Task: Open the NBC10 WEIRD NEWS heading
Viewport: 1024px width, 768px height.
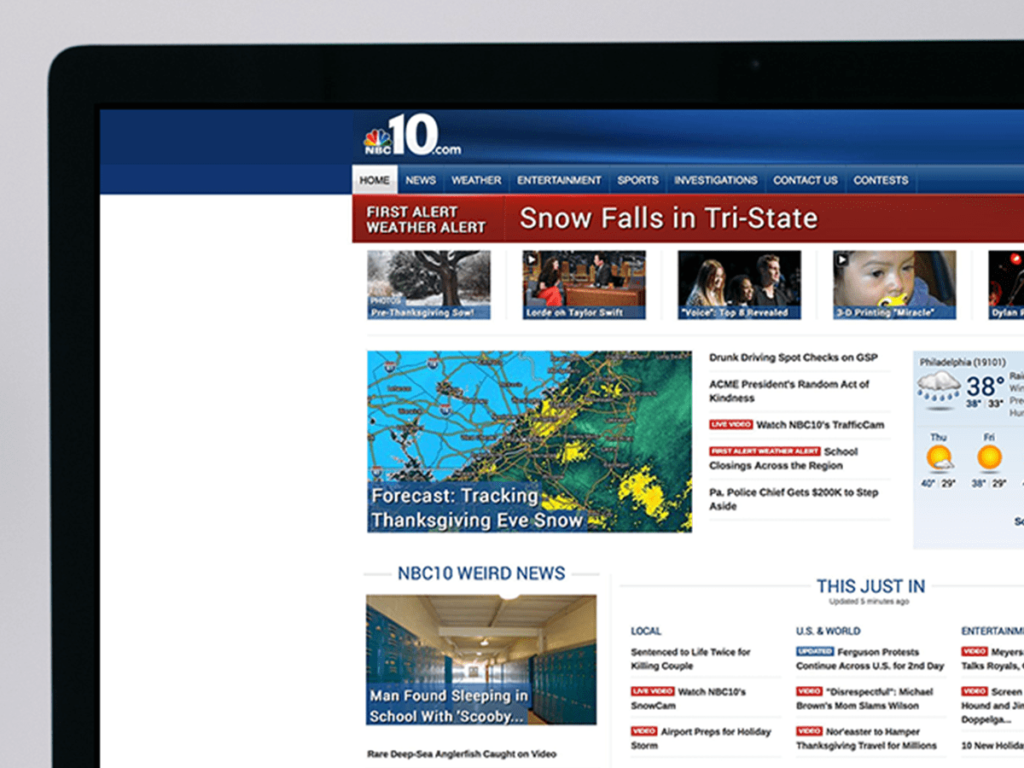Action: click(x=481, y=573)
